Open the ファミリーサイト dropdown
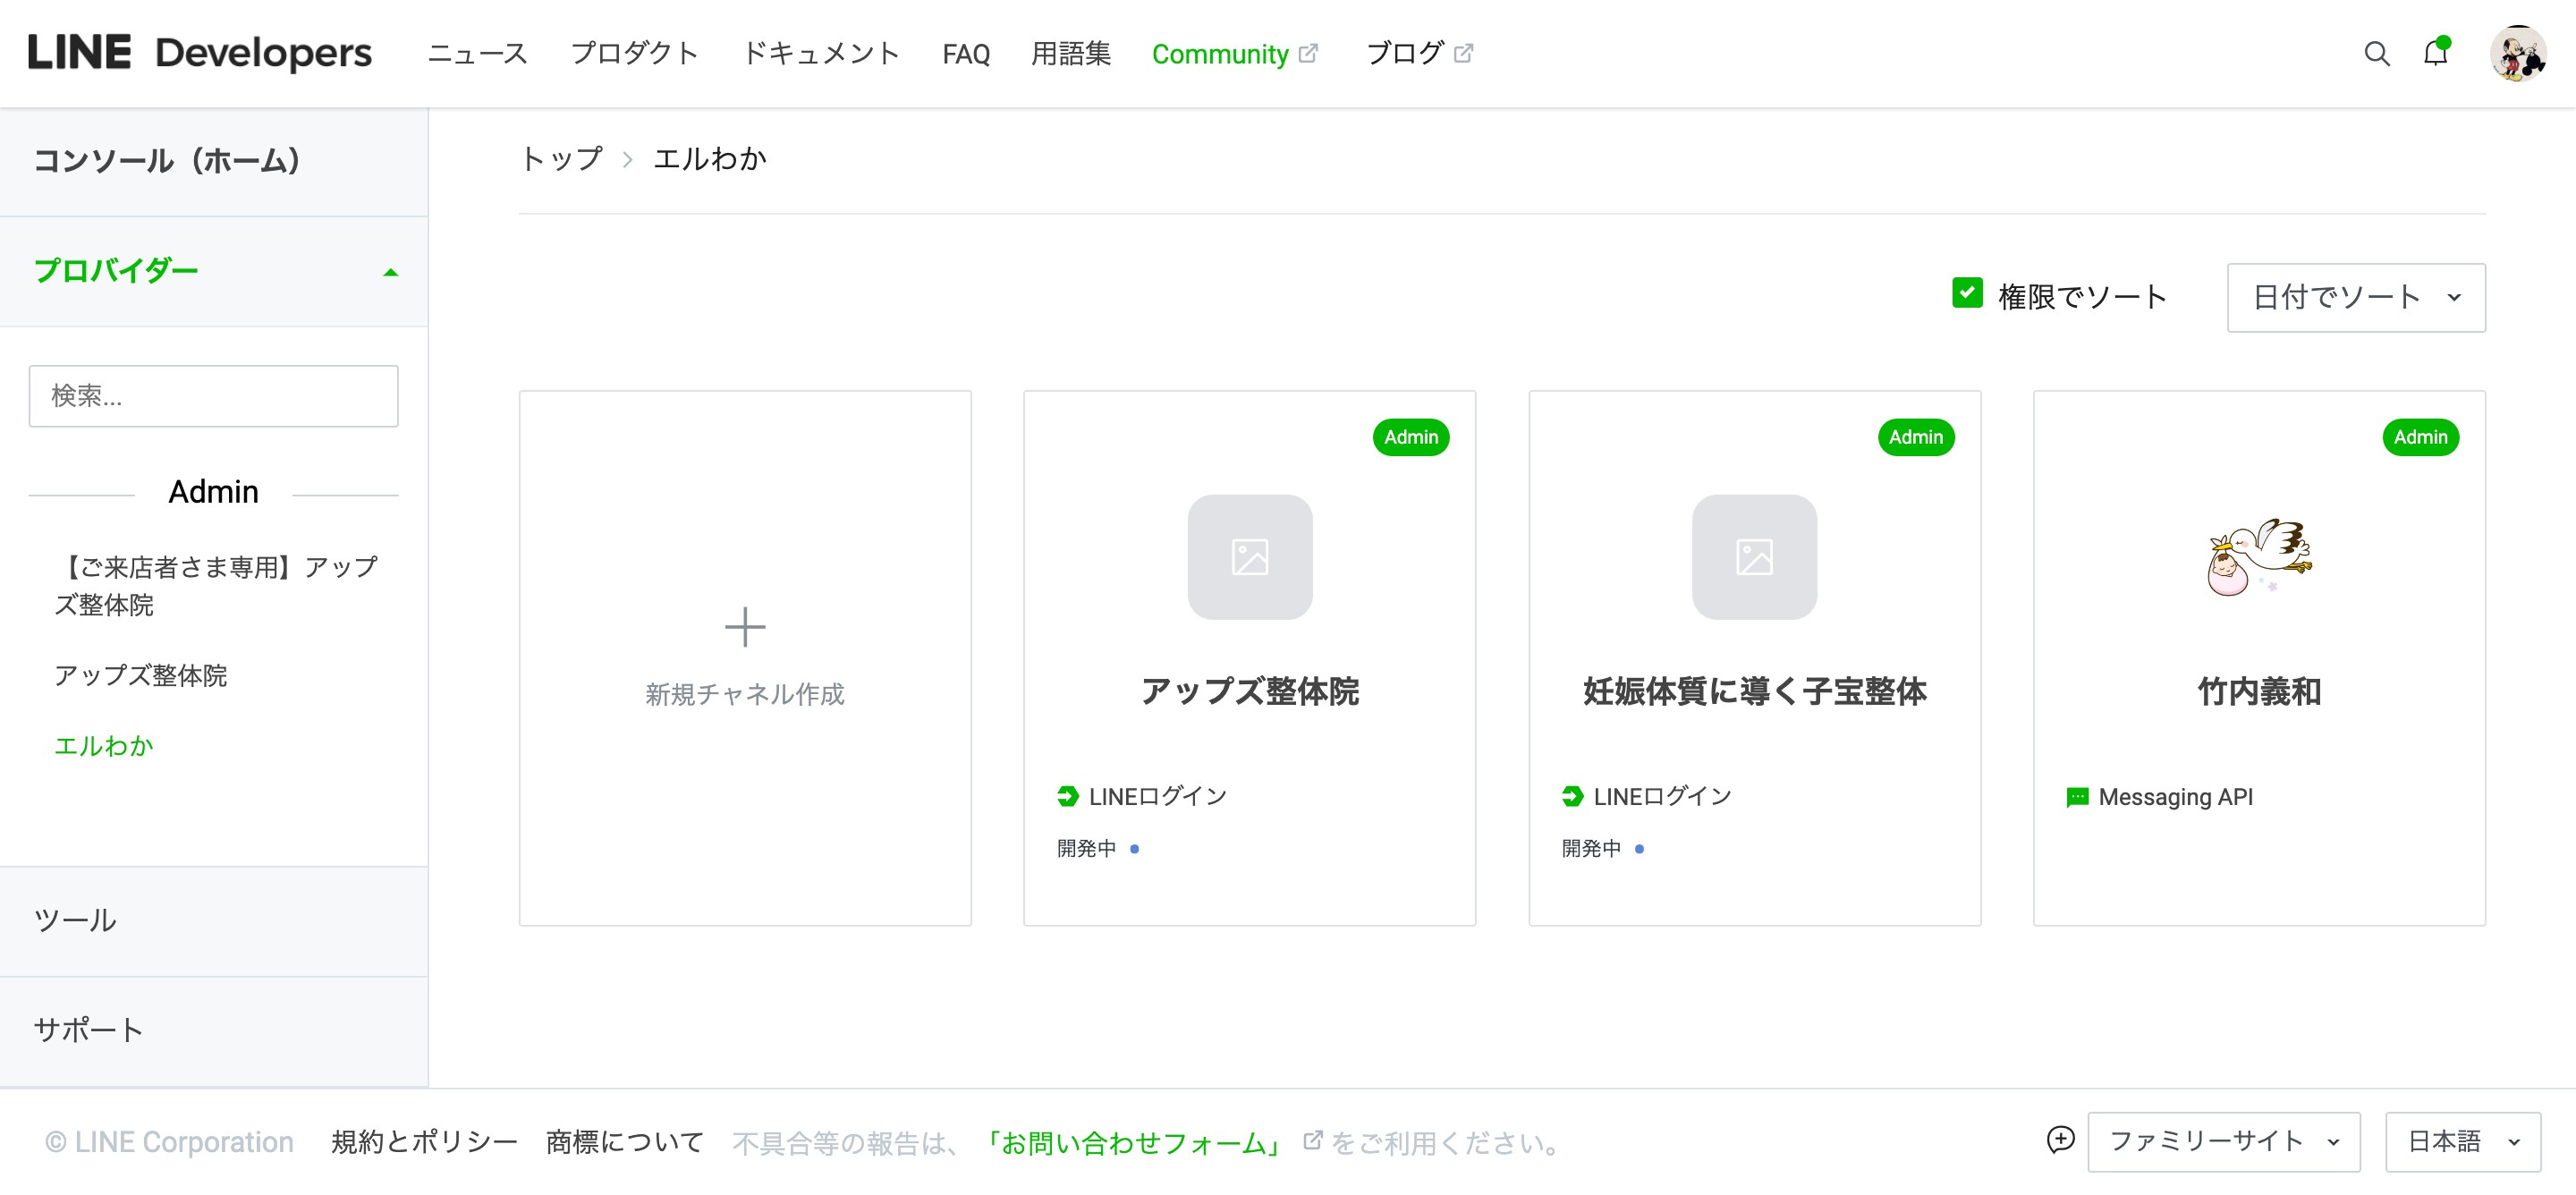Image resolution: width=2576 pixels, height=1195 pixels. pyautogui.click(x=2223, y=1142)
